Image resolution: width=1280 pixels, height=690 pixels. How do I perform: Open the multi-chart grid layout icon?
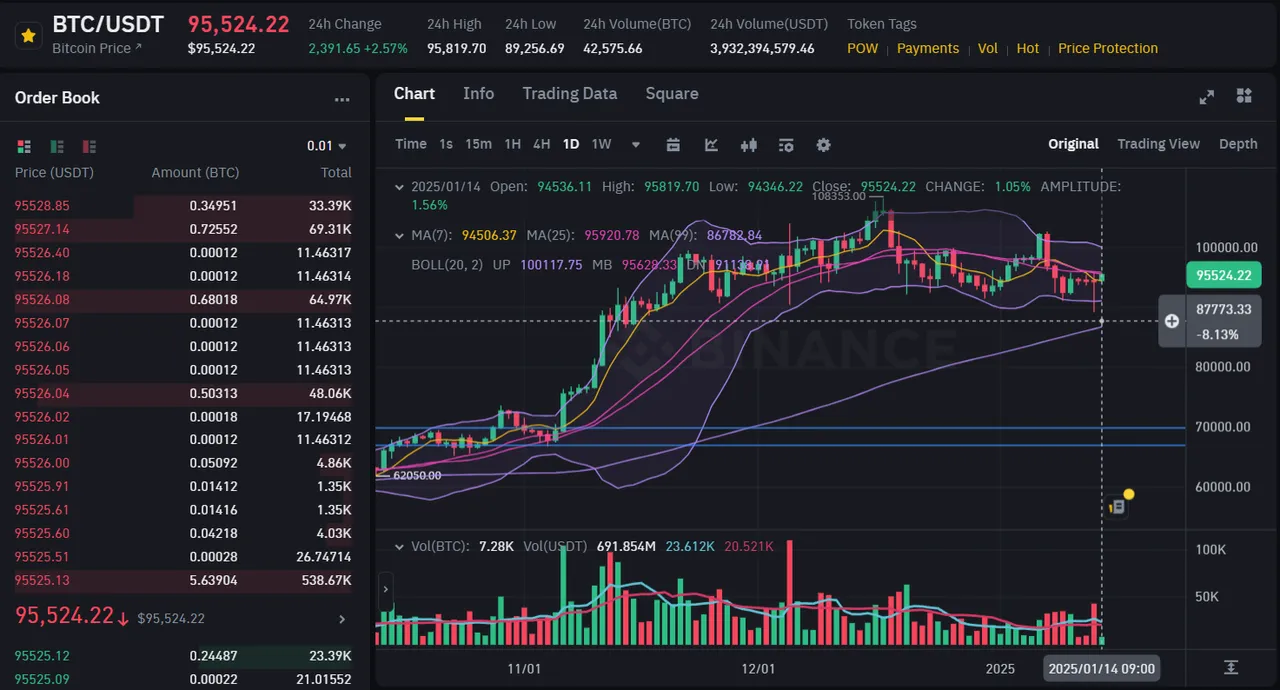click(1244, 96)
